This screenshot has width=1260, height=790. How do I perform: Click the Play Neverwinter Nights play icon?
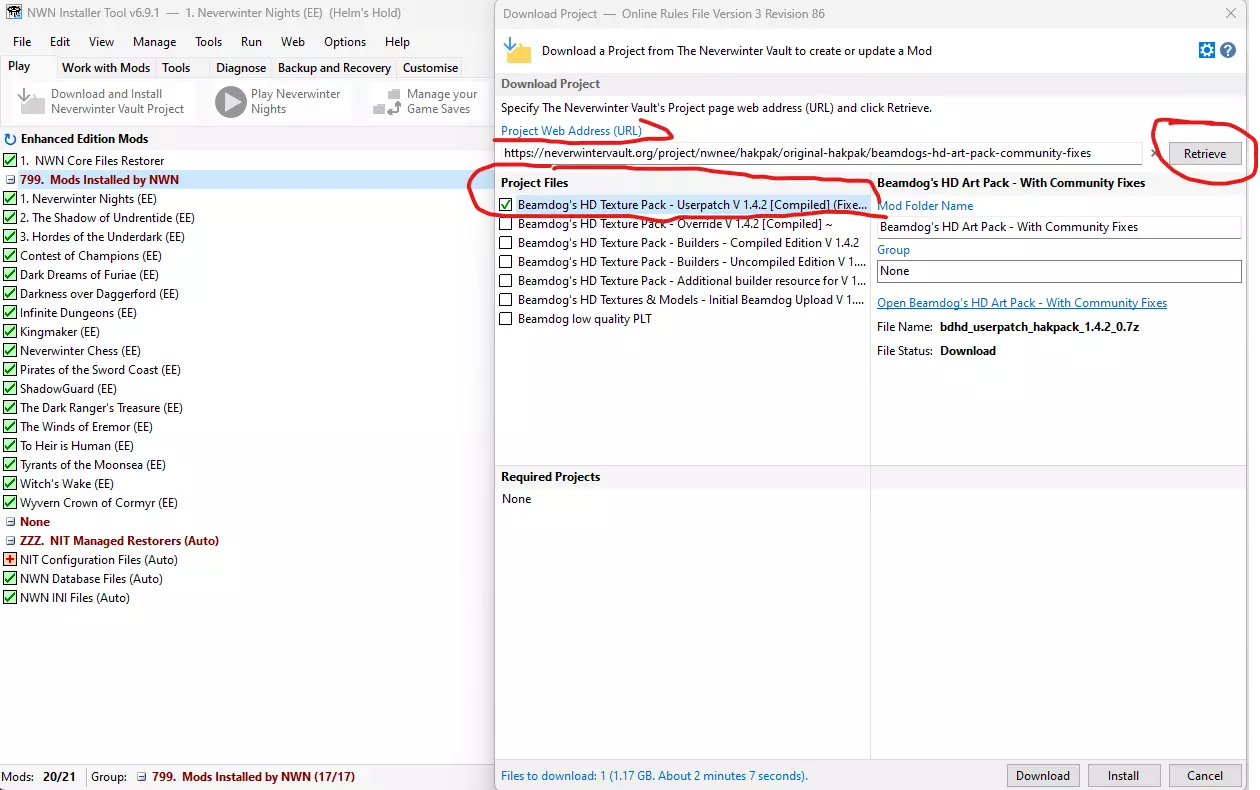231,101
